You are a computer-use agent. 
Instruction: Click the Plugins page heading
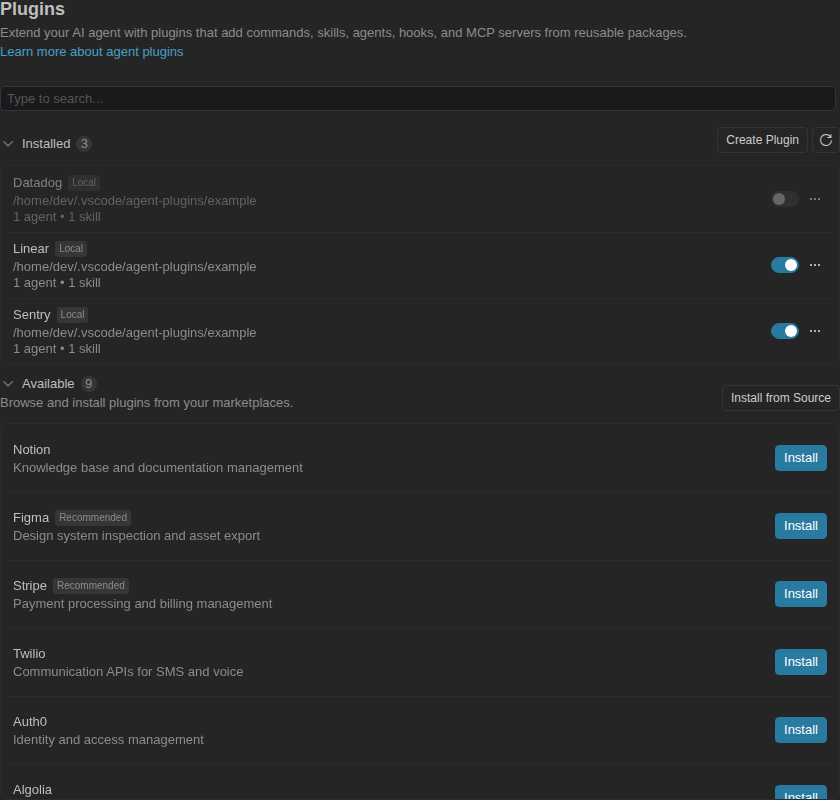[32, 9]
